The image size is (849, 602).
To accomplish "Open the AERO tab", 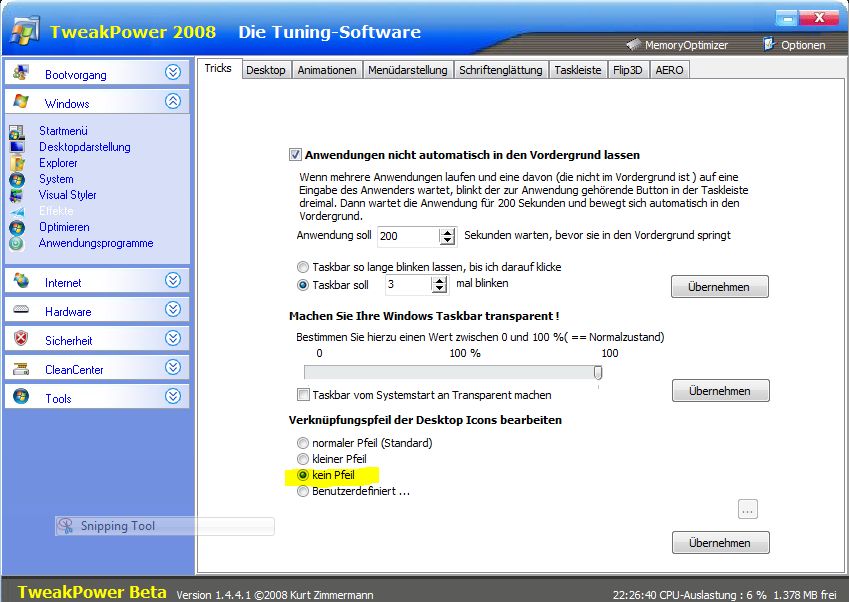I will [669, 70].
